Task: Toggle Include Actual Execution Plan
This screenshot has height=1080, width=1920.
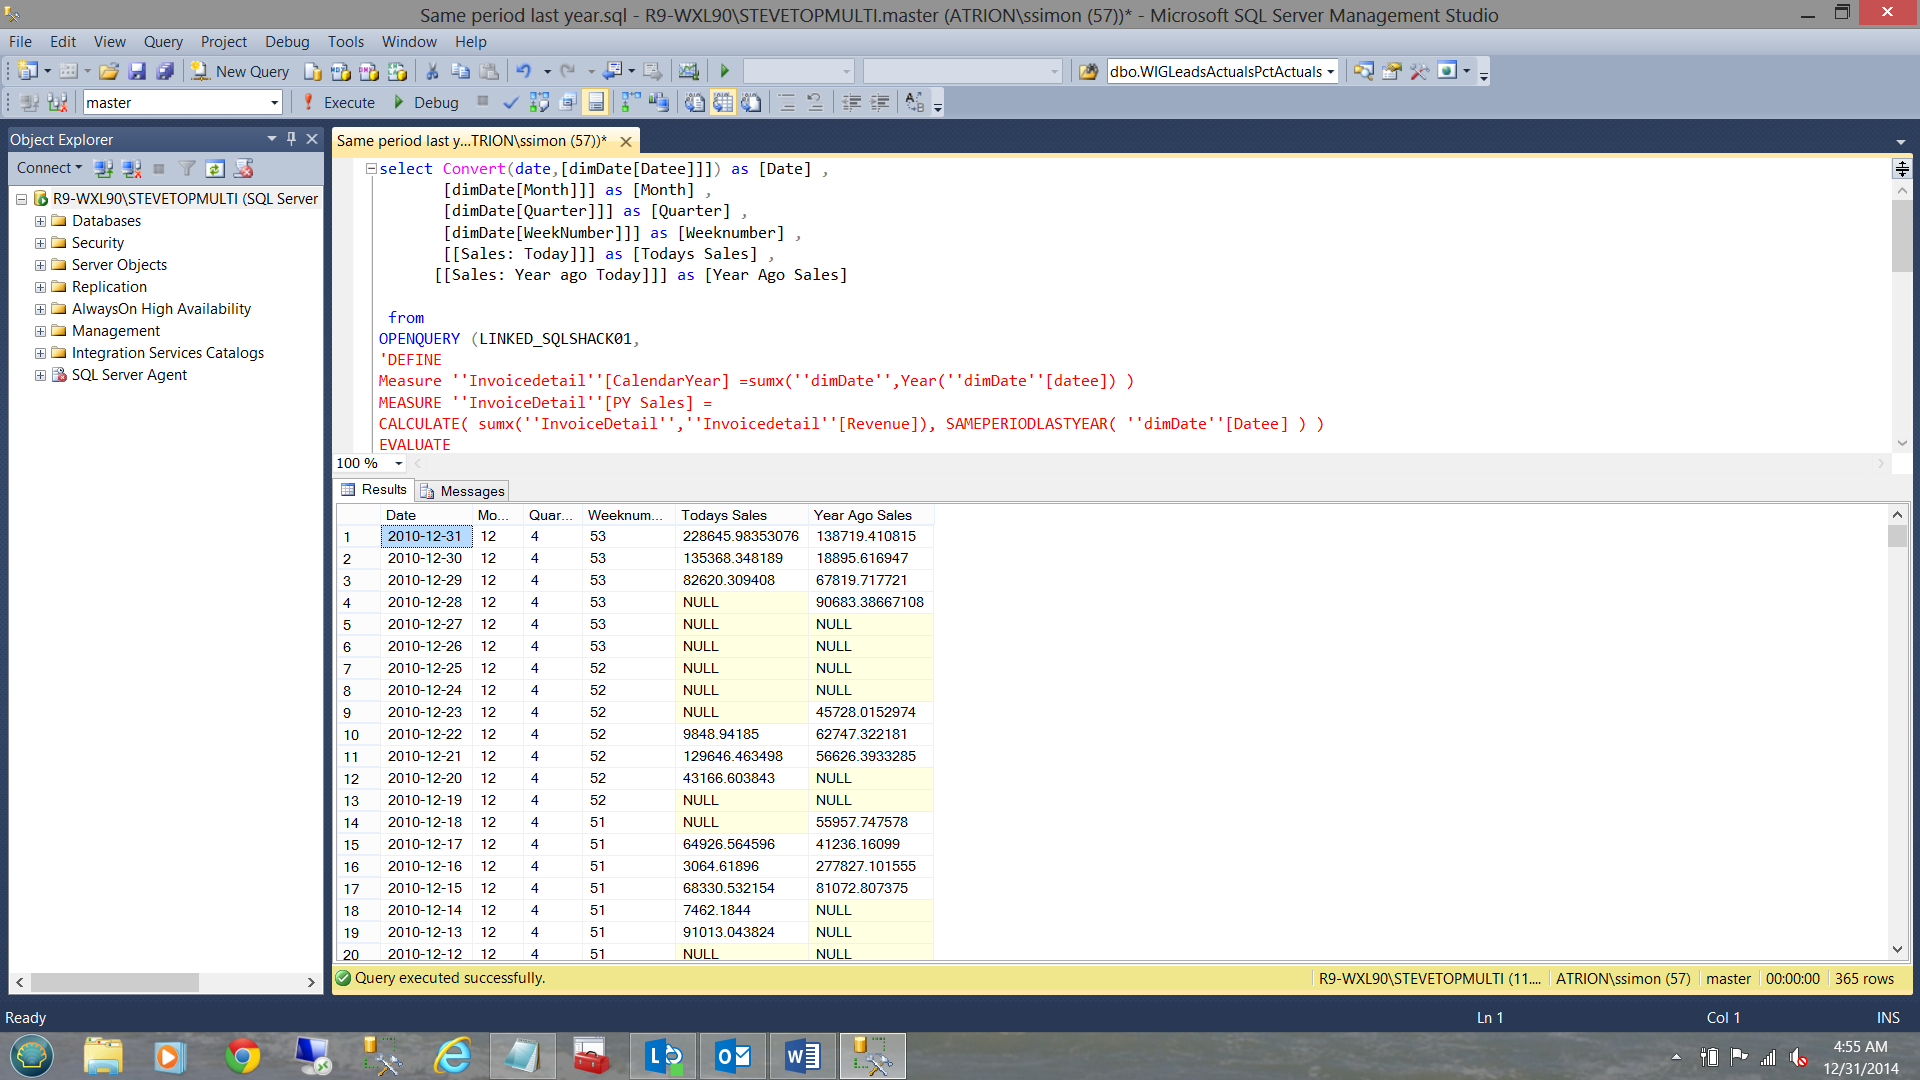Action: 630,102
